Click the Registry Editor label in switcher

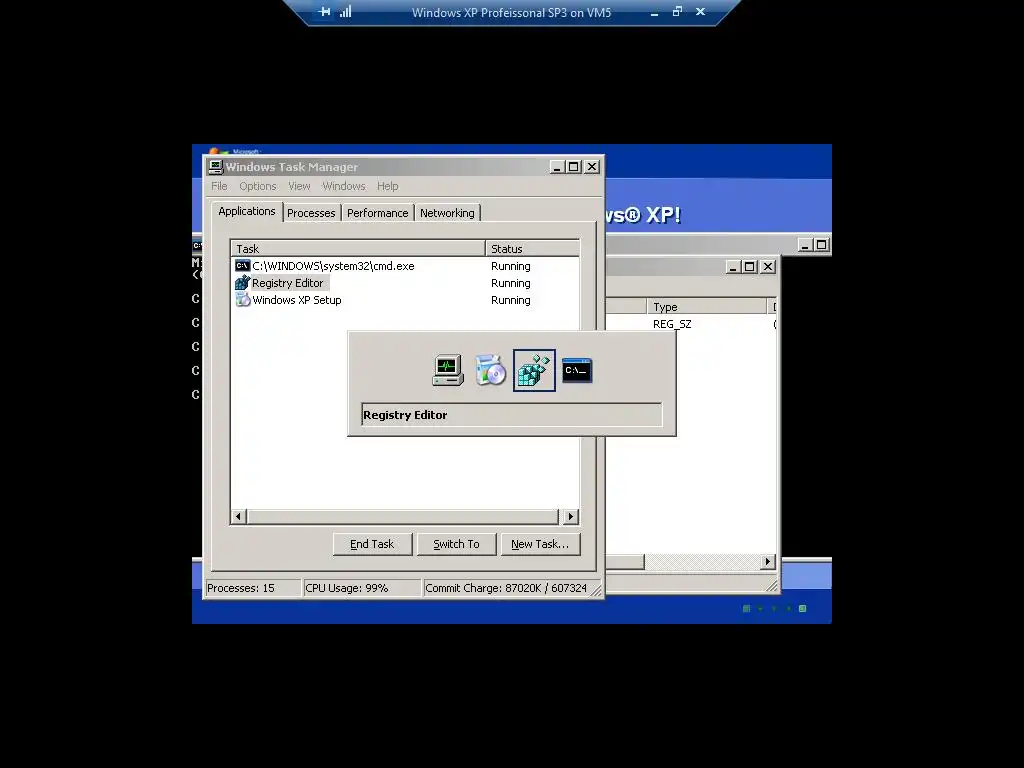406,415
